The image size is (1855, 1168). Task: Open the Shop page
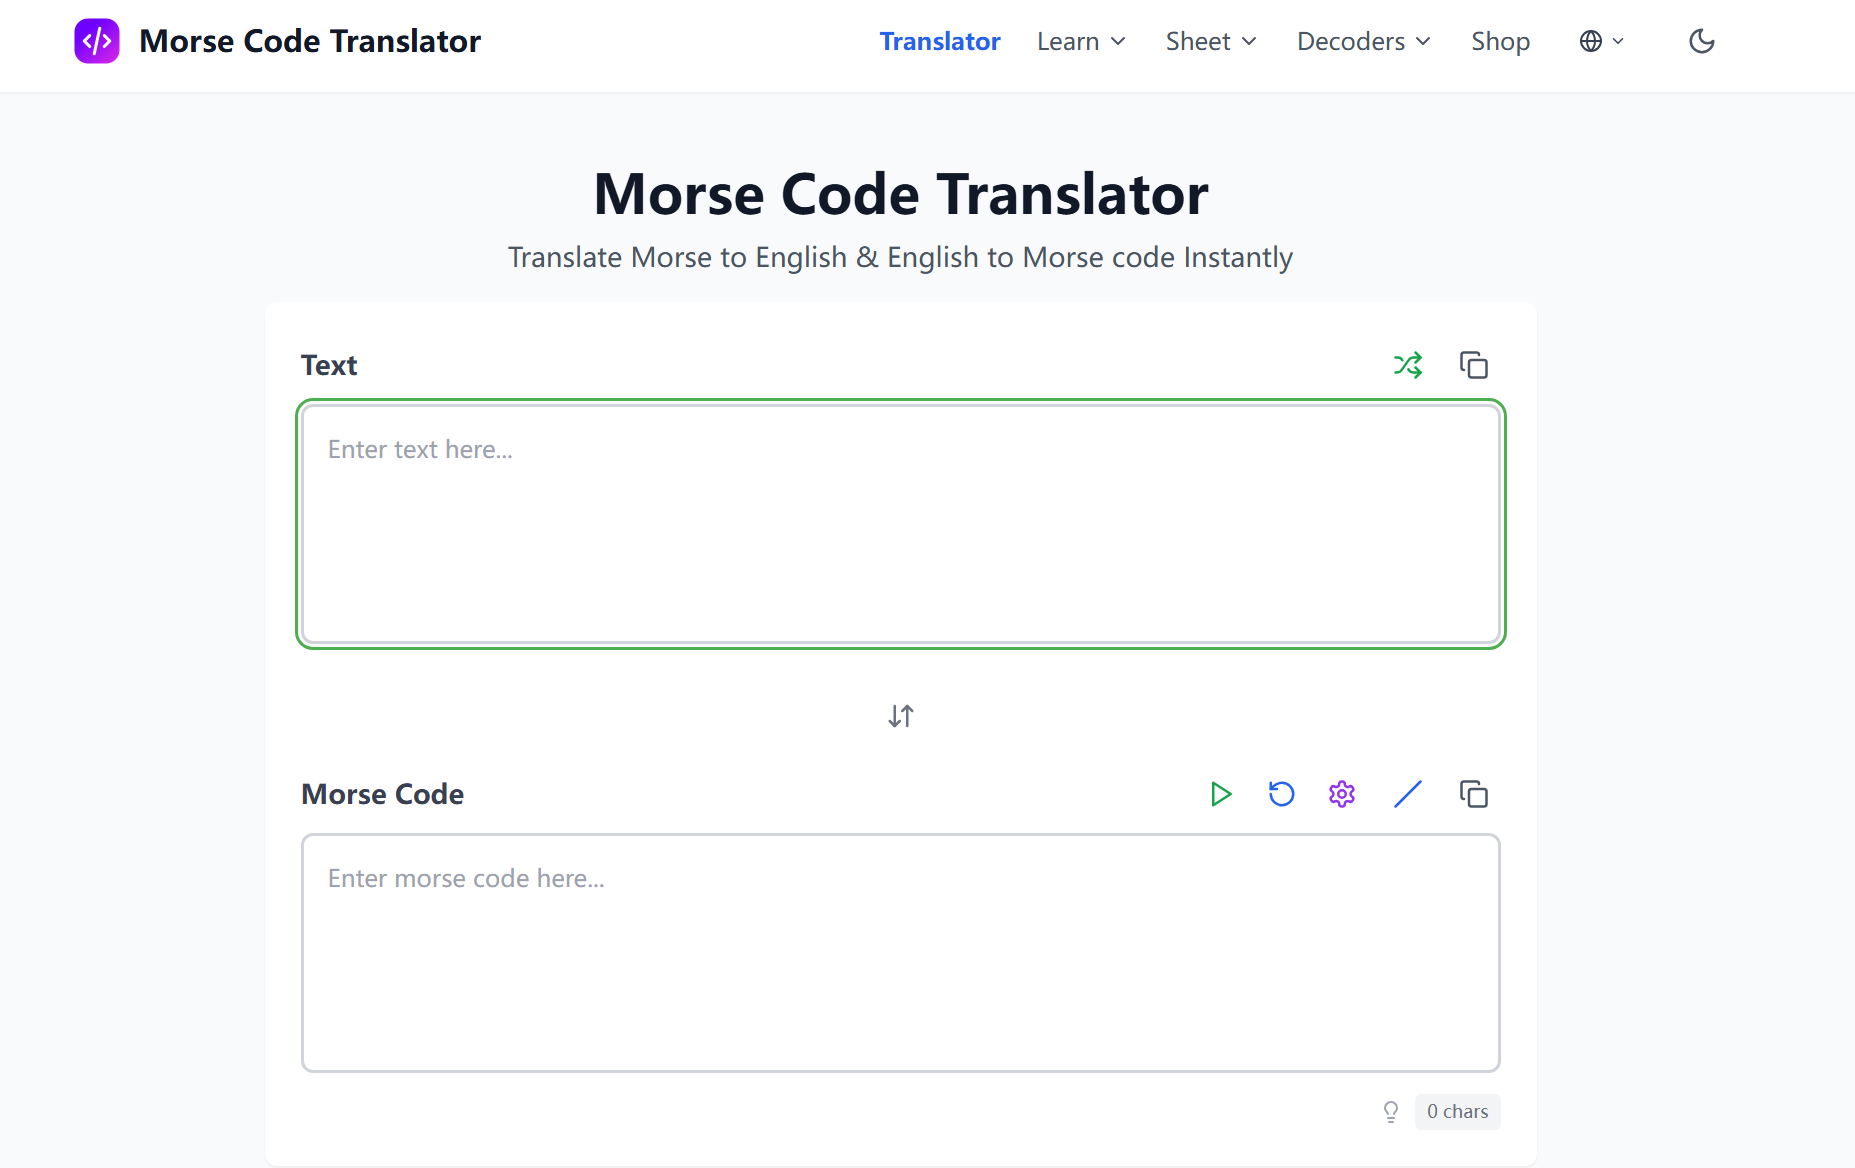[x=1501, y=41]
